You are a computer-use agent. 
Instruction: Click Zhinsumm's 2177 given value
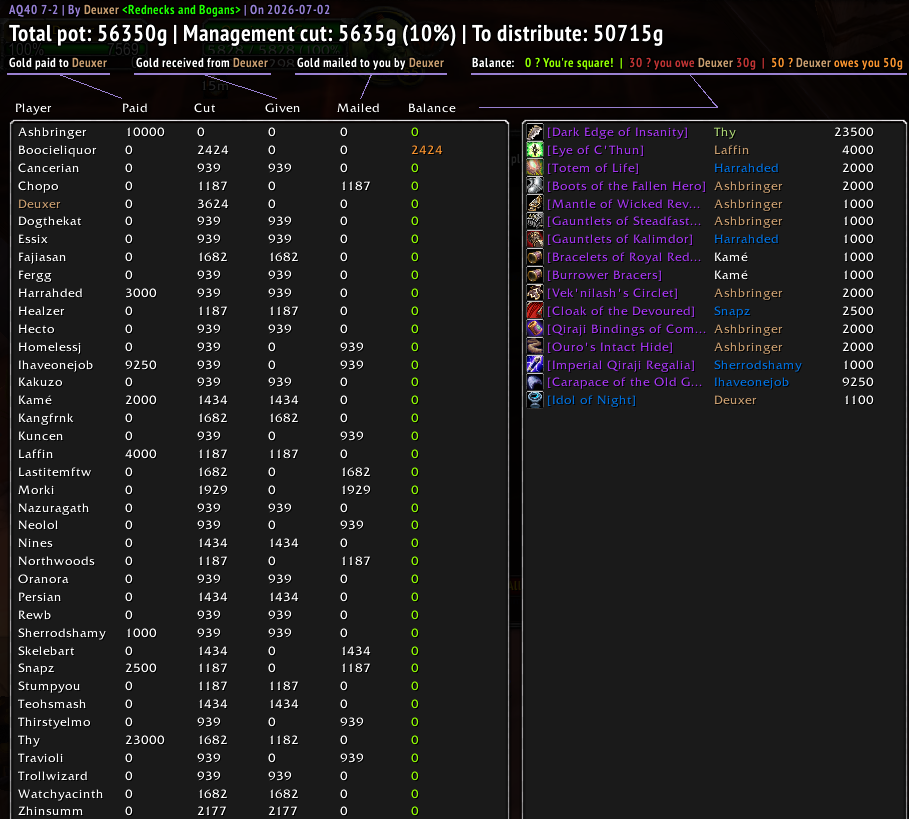click(x=283, y=811)
